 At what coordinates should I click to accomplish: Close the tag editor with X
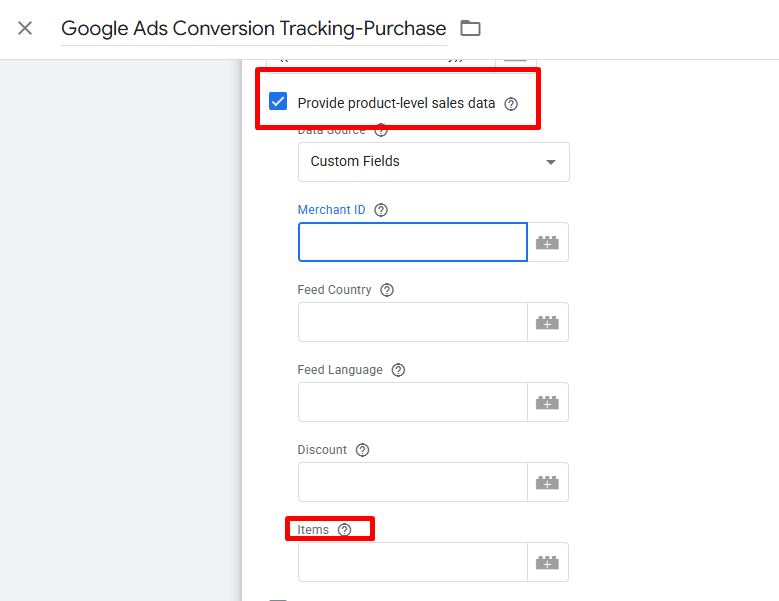[x=25, y=28]
